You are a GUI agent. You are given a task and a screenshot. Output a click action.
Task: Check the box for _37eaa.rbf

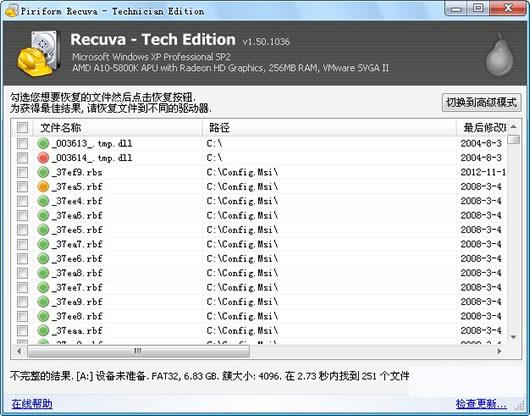[x=22, y=331]
